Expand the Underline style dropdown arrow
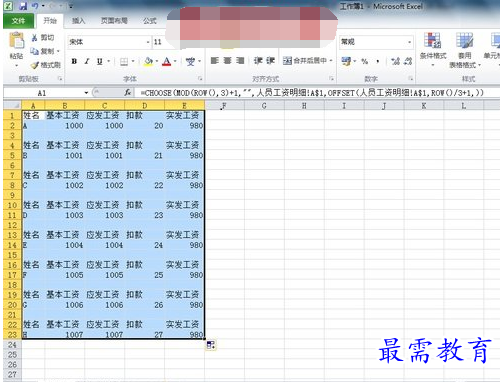Screen dimensions: 500x382 point(108,61)
